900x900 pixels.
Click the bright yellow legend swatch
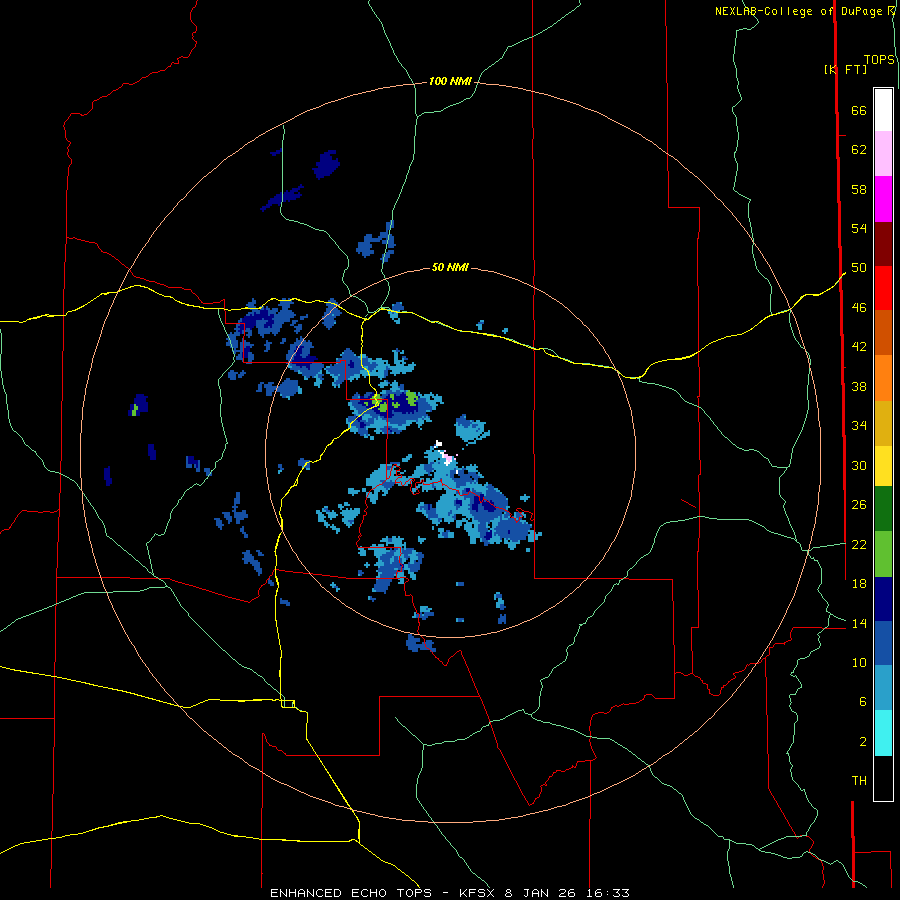coord(883,466)
